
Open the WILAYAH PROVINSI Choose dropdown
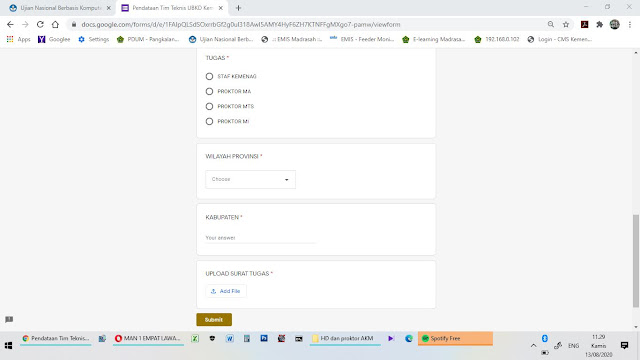pos(250,180)
